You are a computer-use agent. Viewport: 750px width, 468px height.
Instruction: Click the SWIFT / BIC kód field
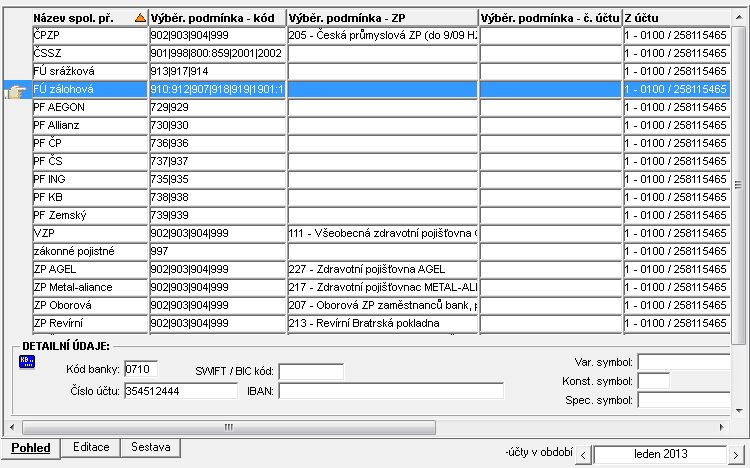point(311,371)
